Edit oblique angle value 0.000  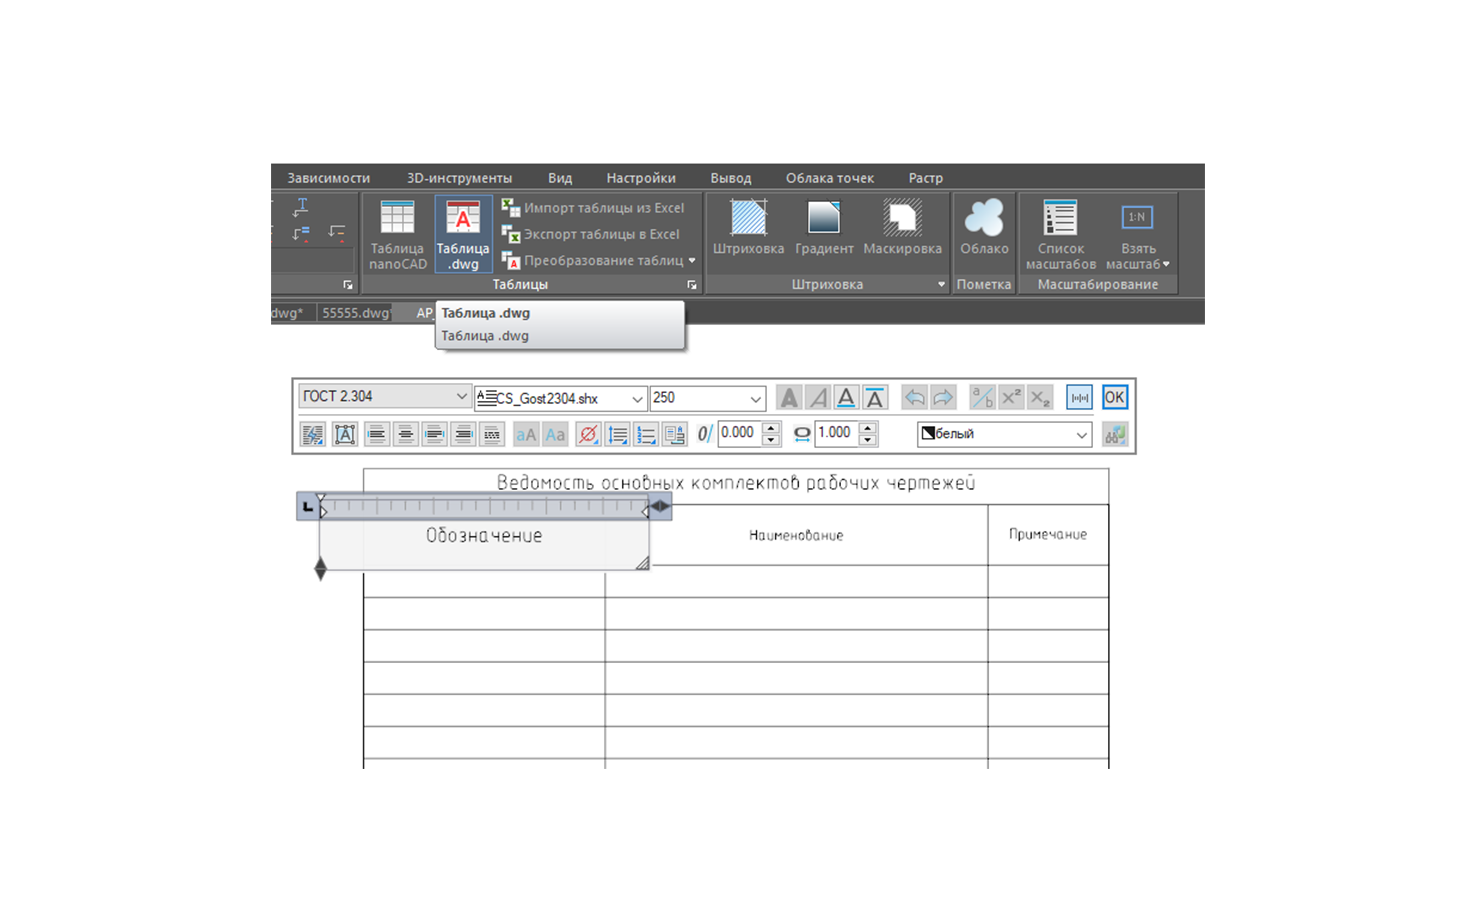pyautogui.click(x=740, y=433)
